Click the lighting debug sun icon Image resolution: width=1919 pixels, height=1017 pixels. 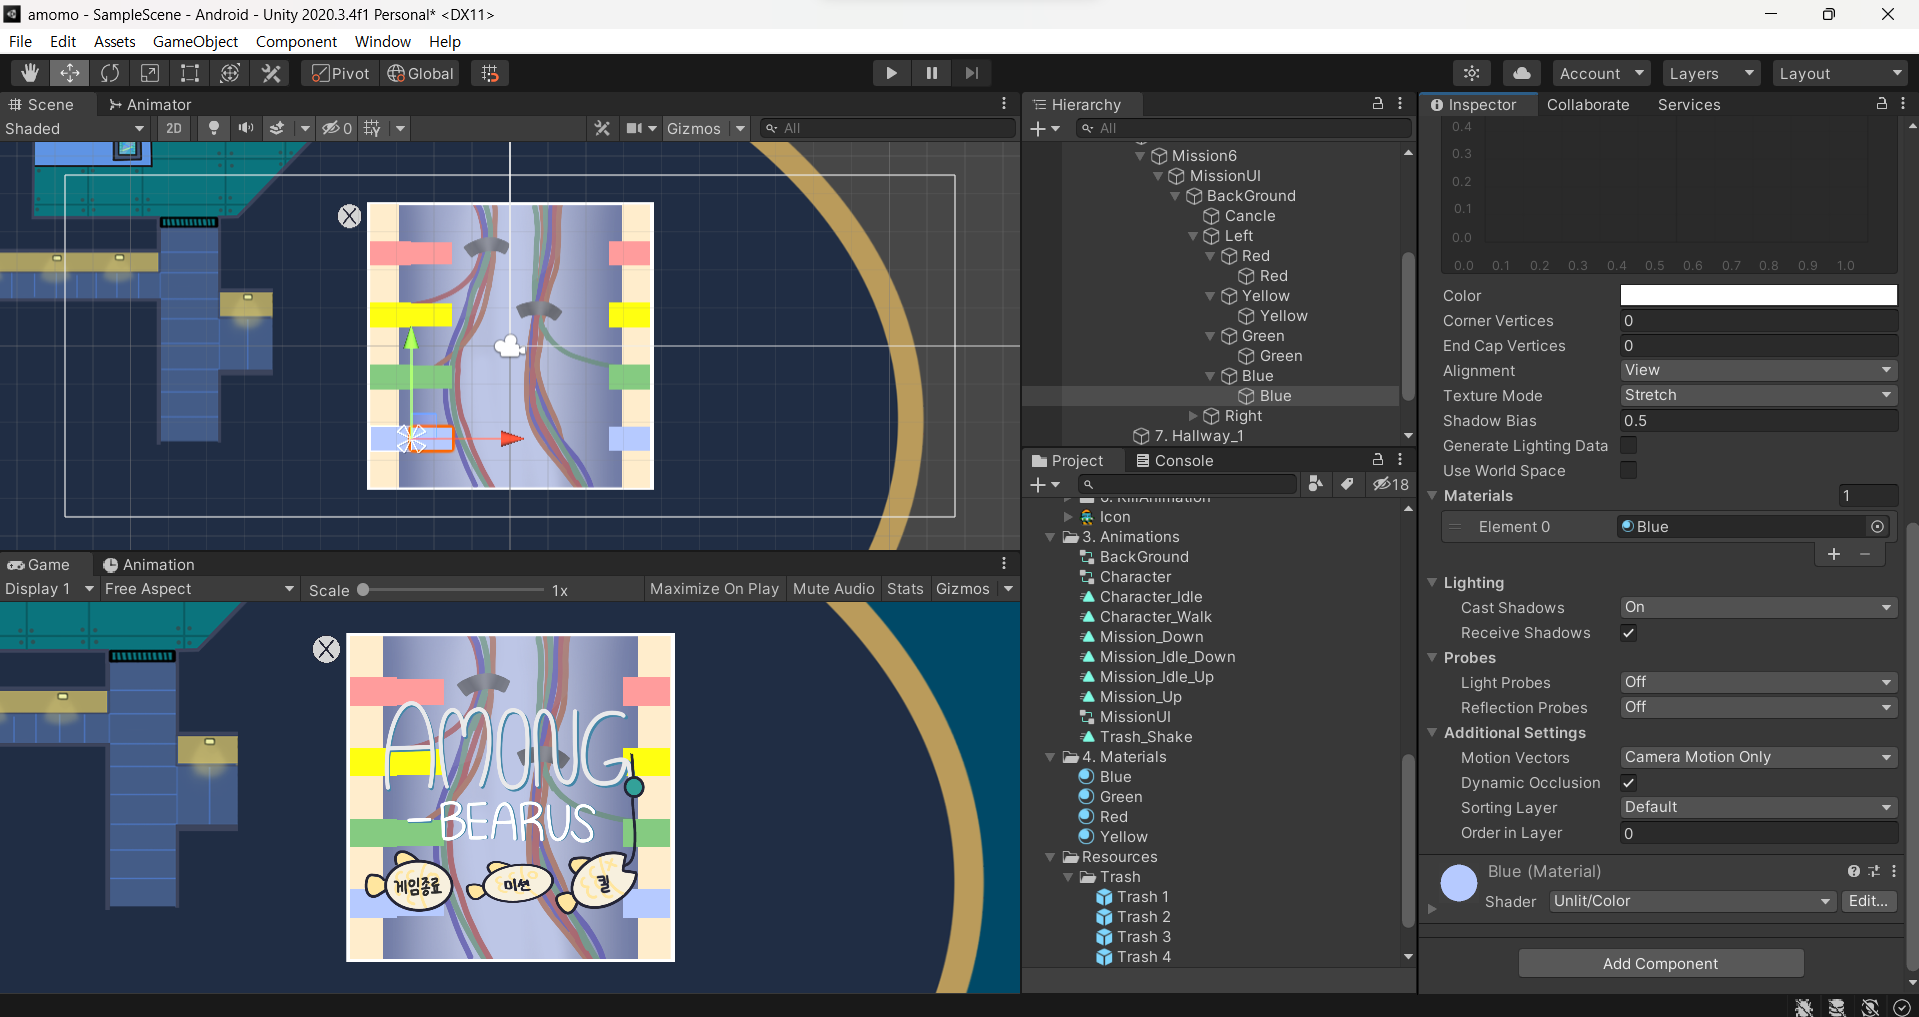[1472, 73]
